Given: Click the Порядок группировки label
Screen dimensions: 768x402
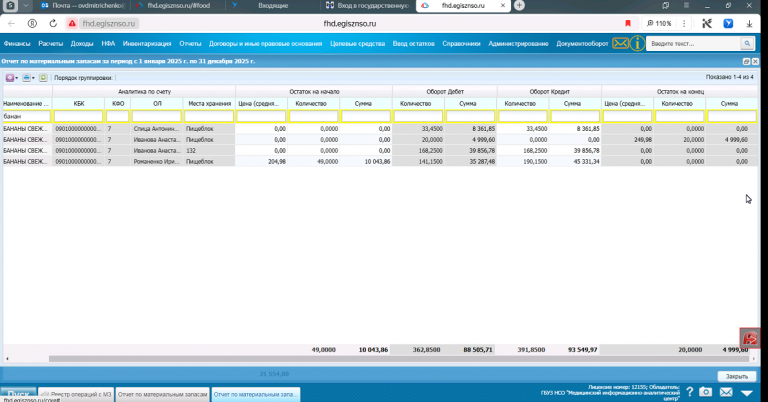Looking at the screenshot, I should tap(83, 78).
